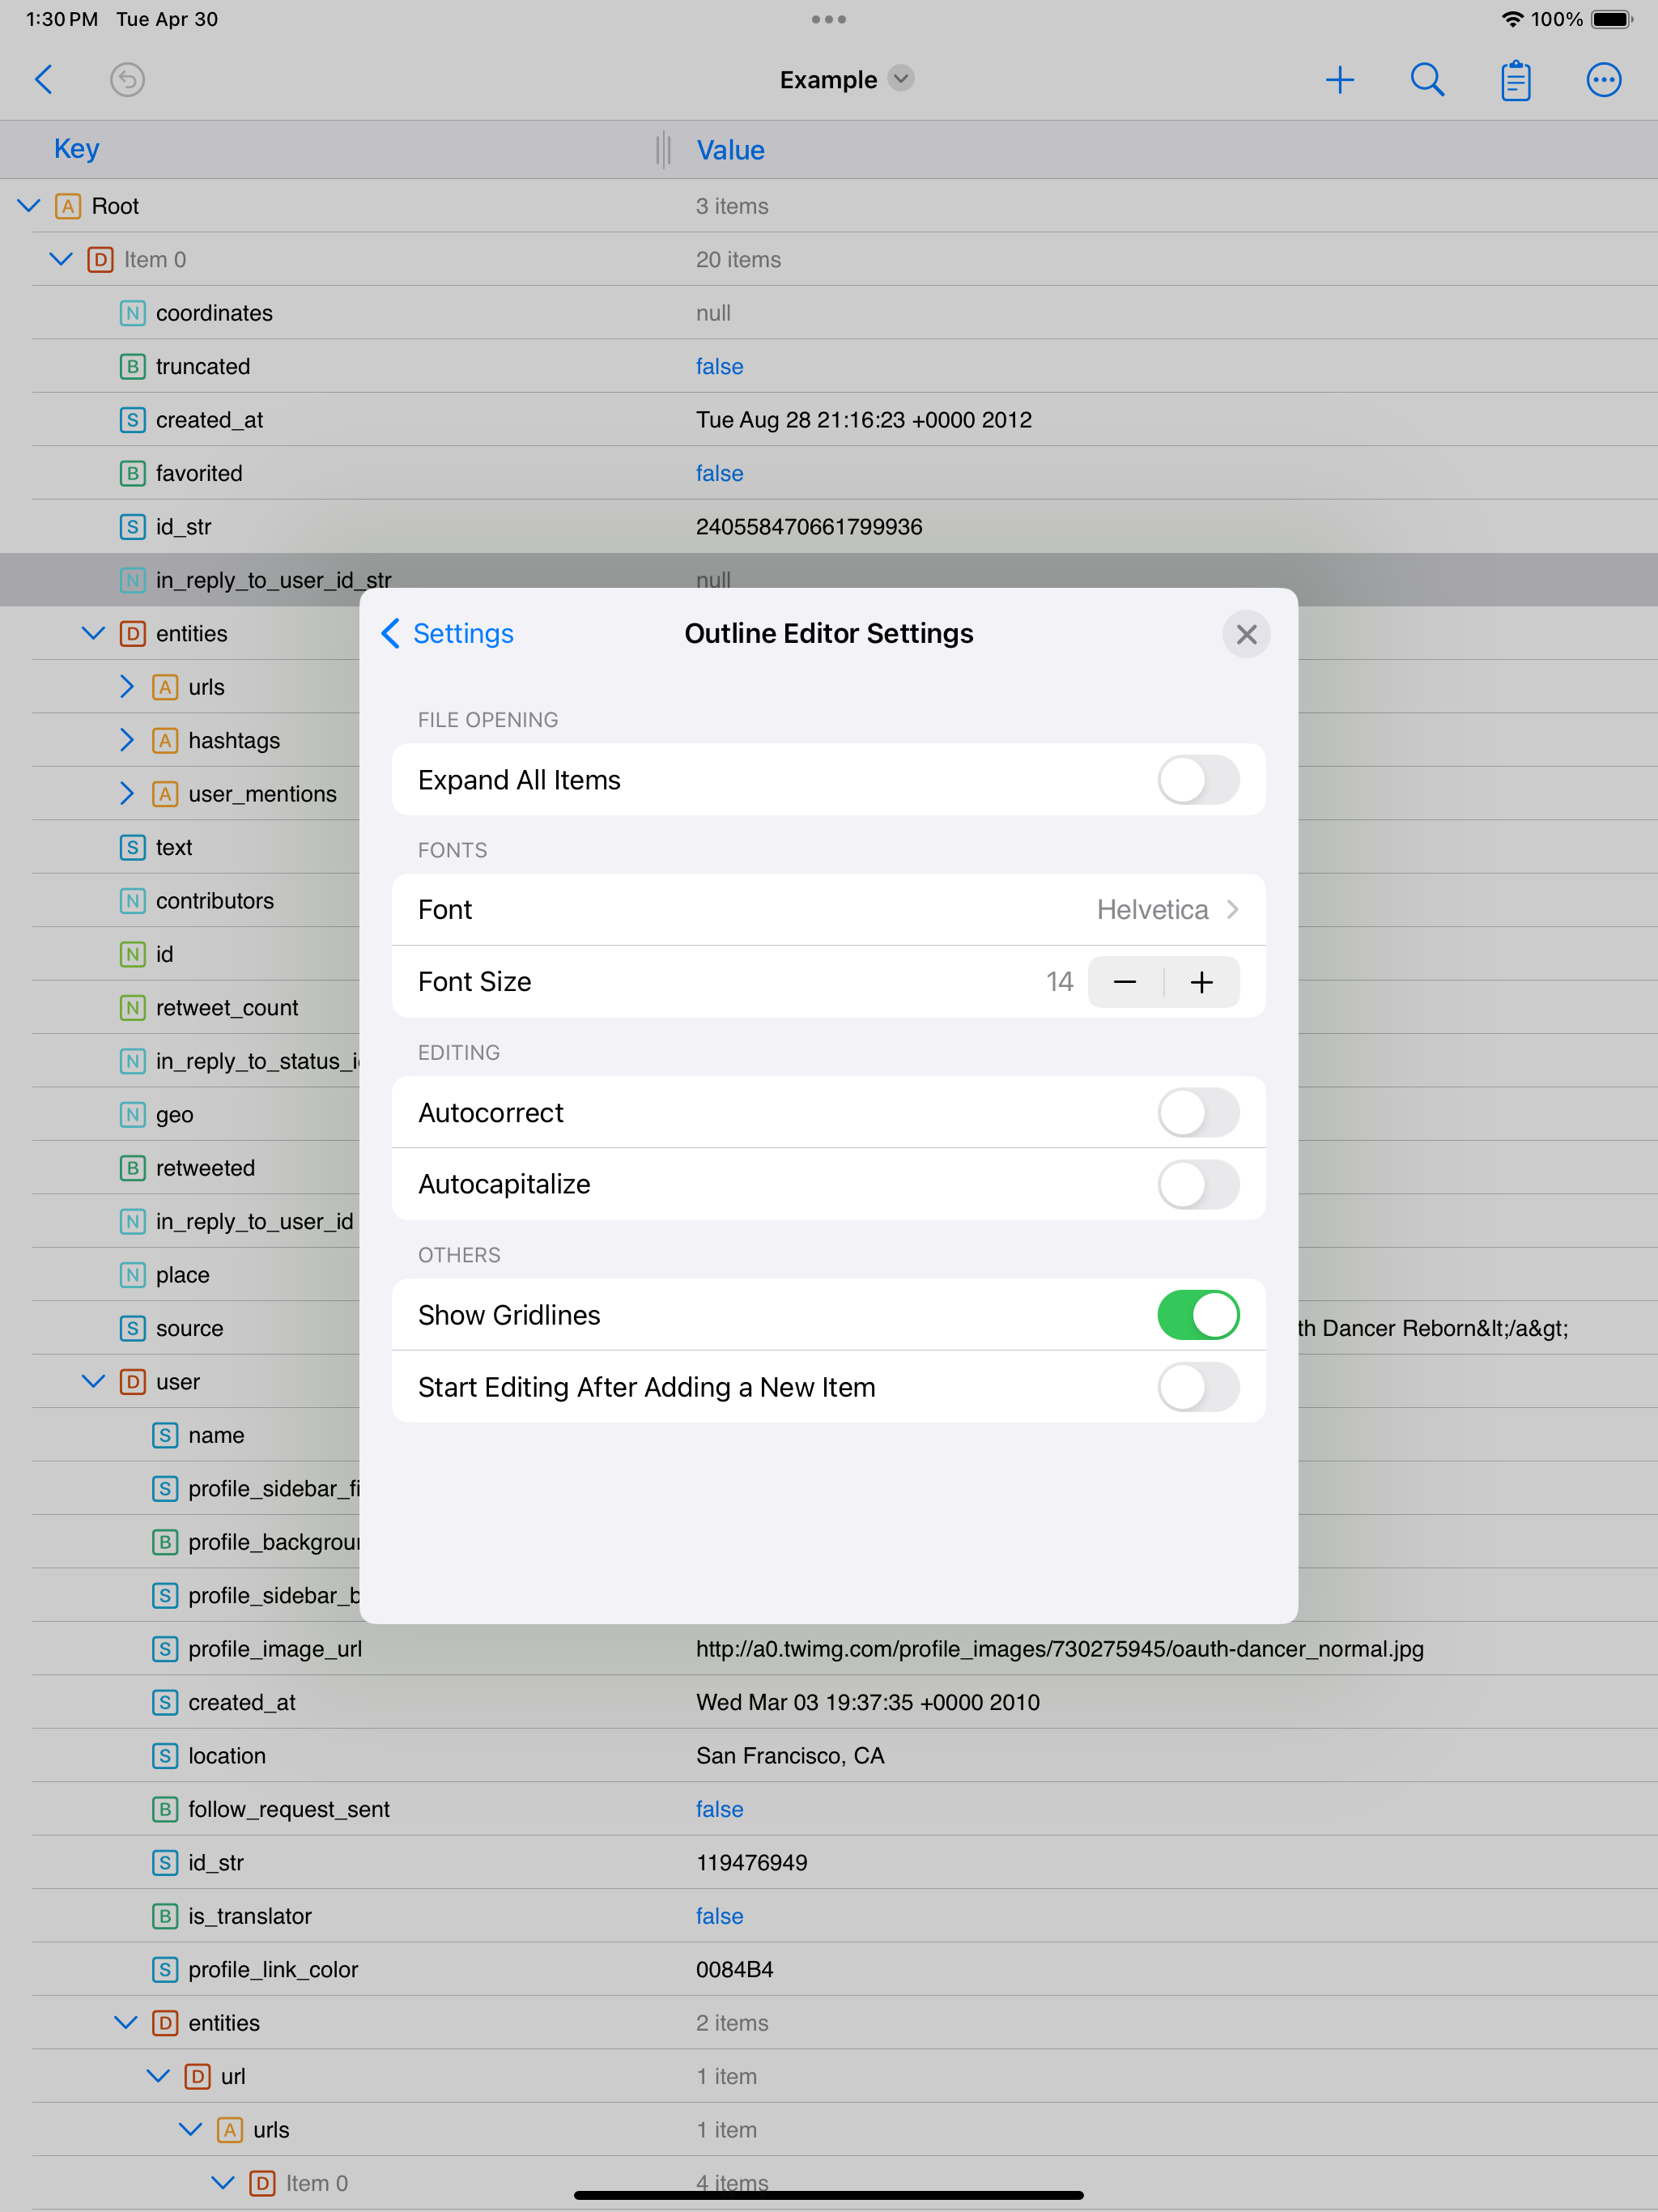Expand the urls array under first entities
The height and width of the screenshot is (2212, 1658).
click(x=126, y=687)
